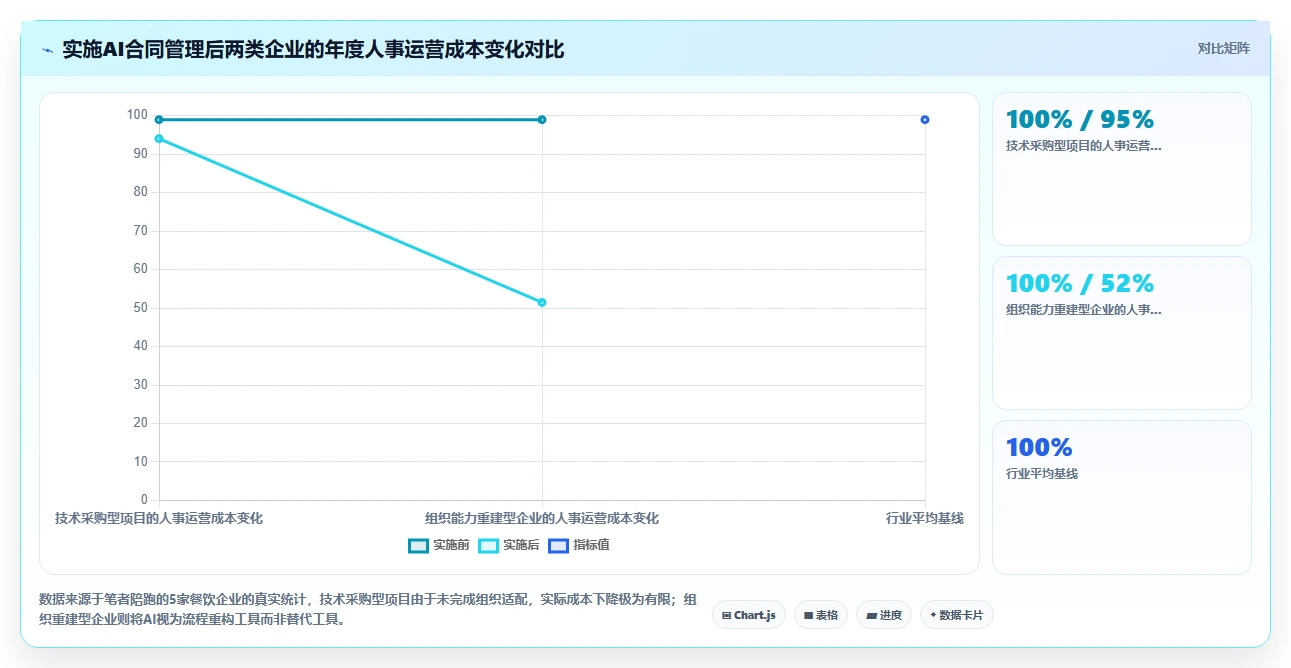Toggle the 指标值 legend swatch
Viewport: 1291px width, 668px height.
[558, 545]
